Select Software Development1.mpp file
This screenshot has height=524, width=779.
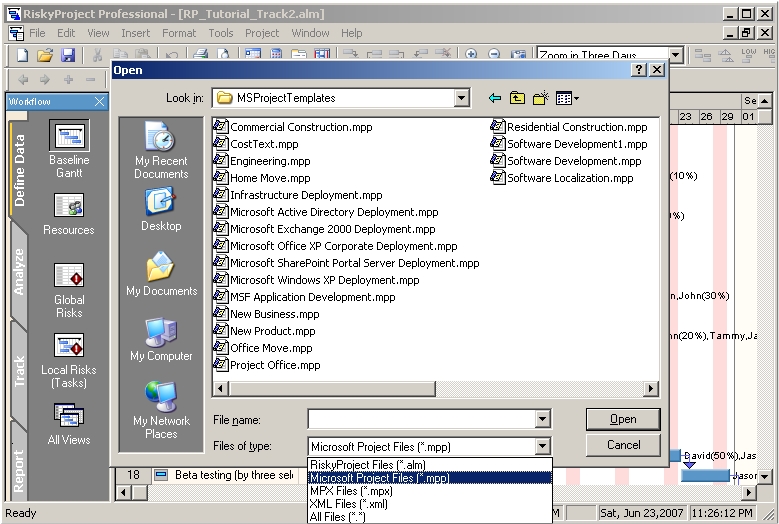569,144
